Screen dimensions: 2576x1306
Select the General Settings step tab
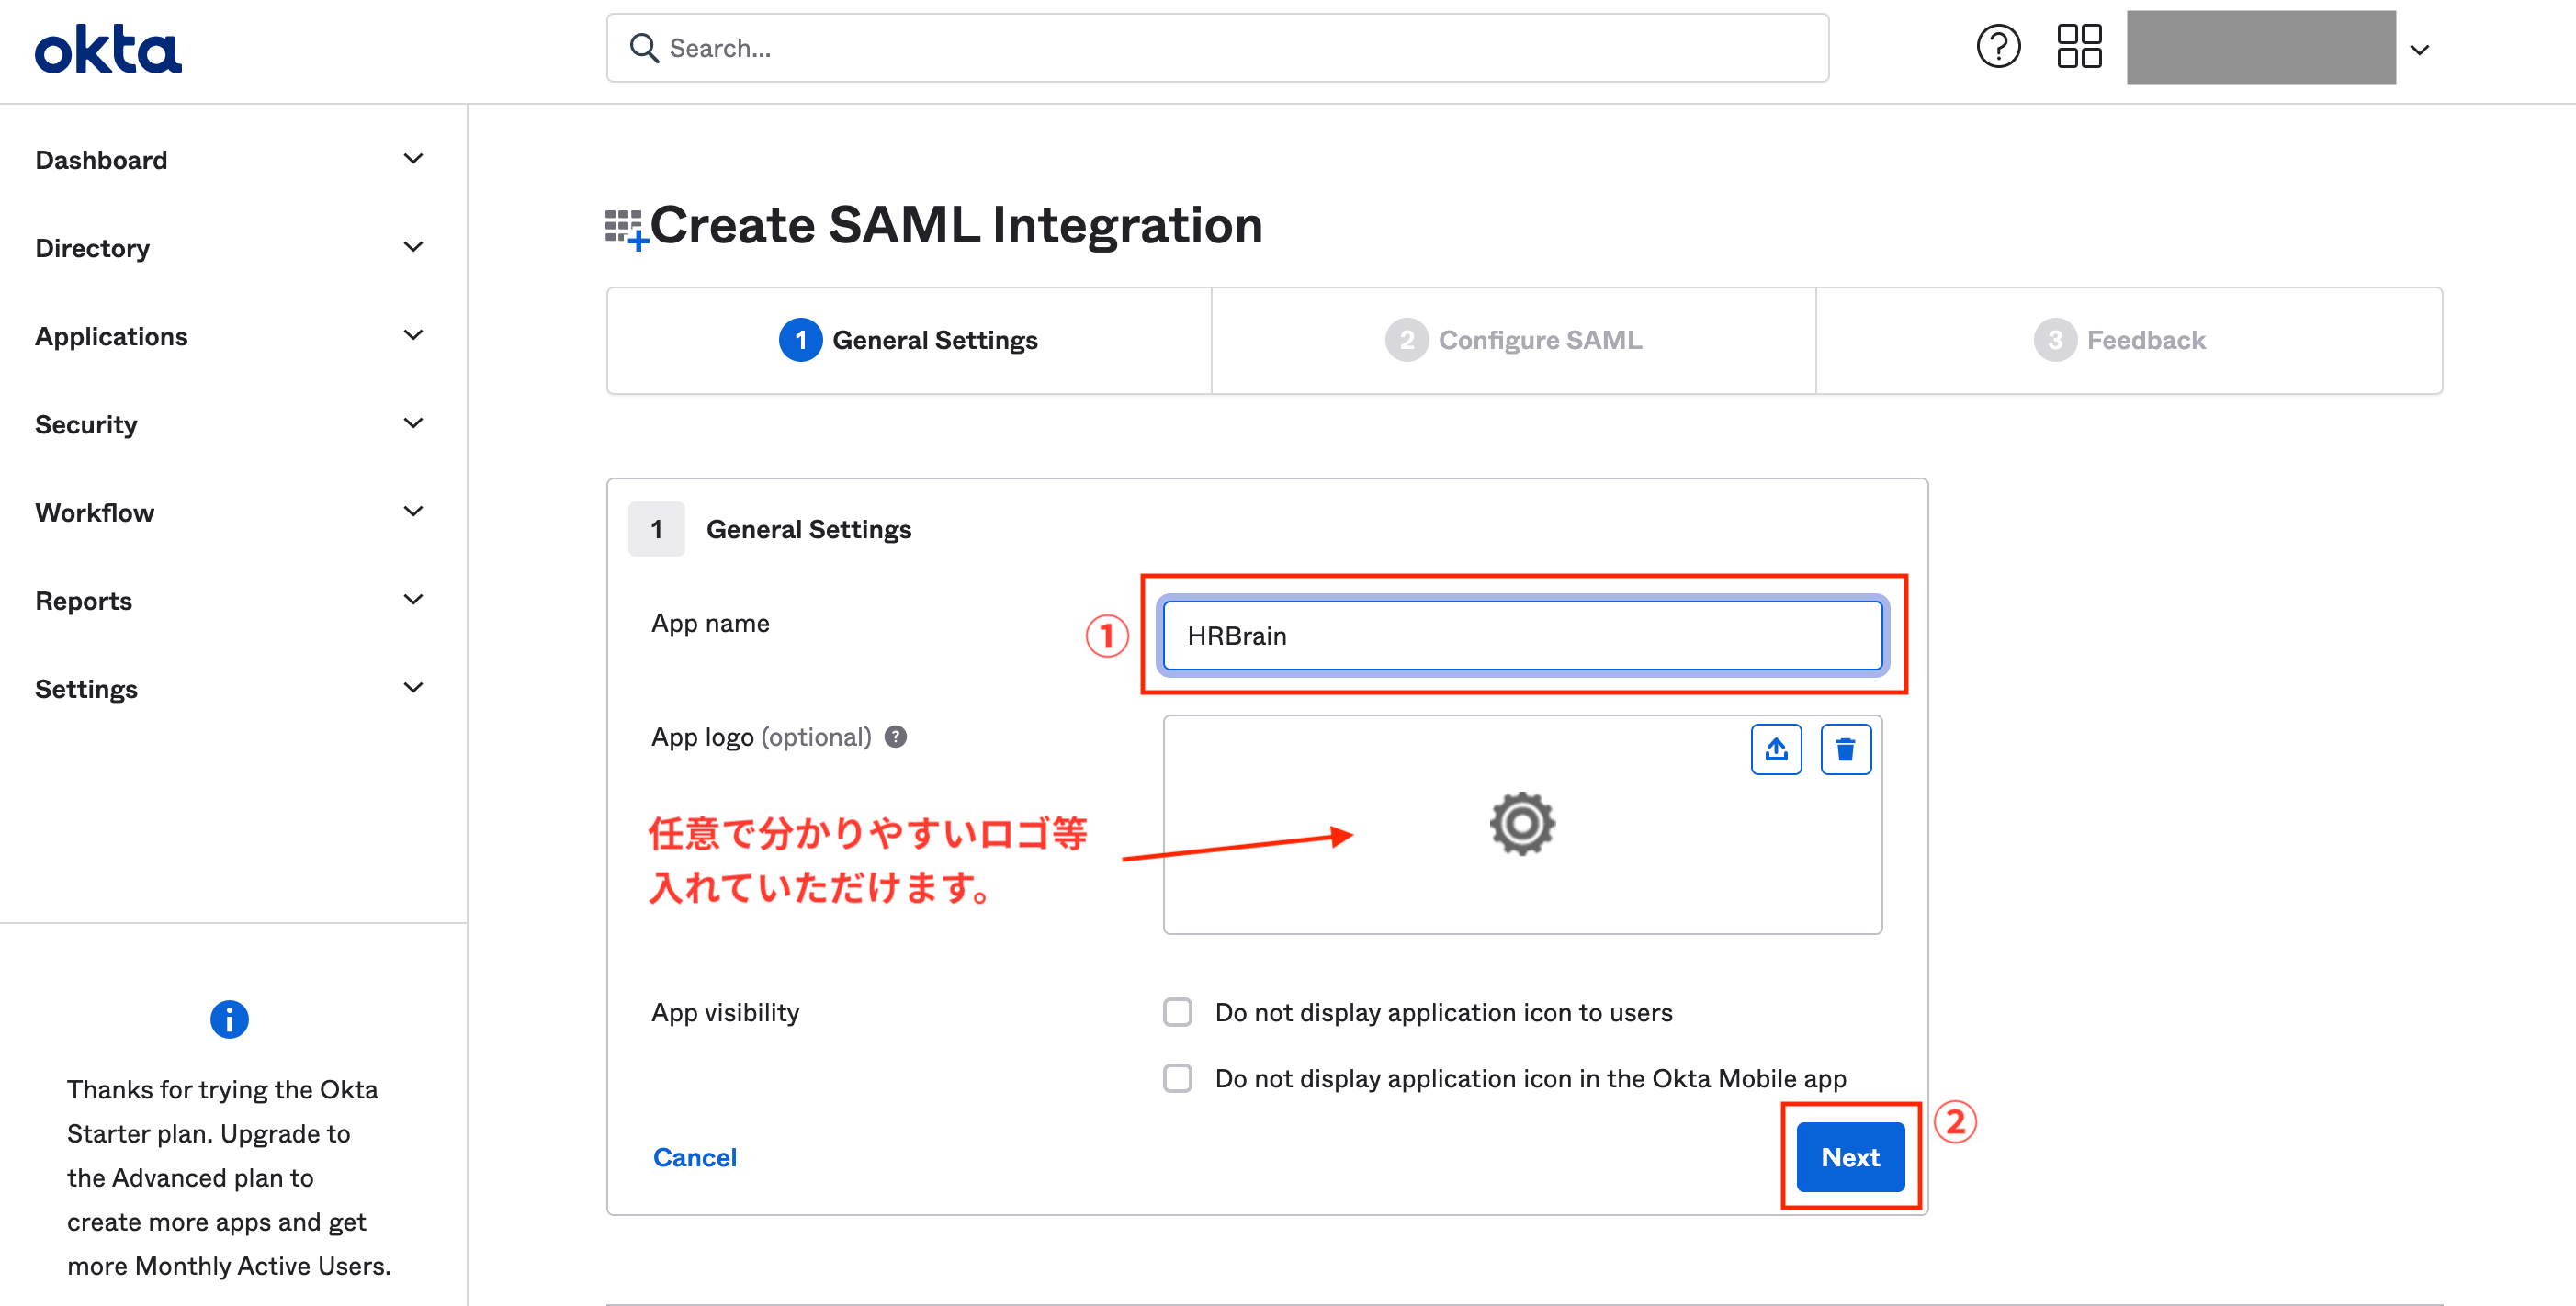[909, 340]
